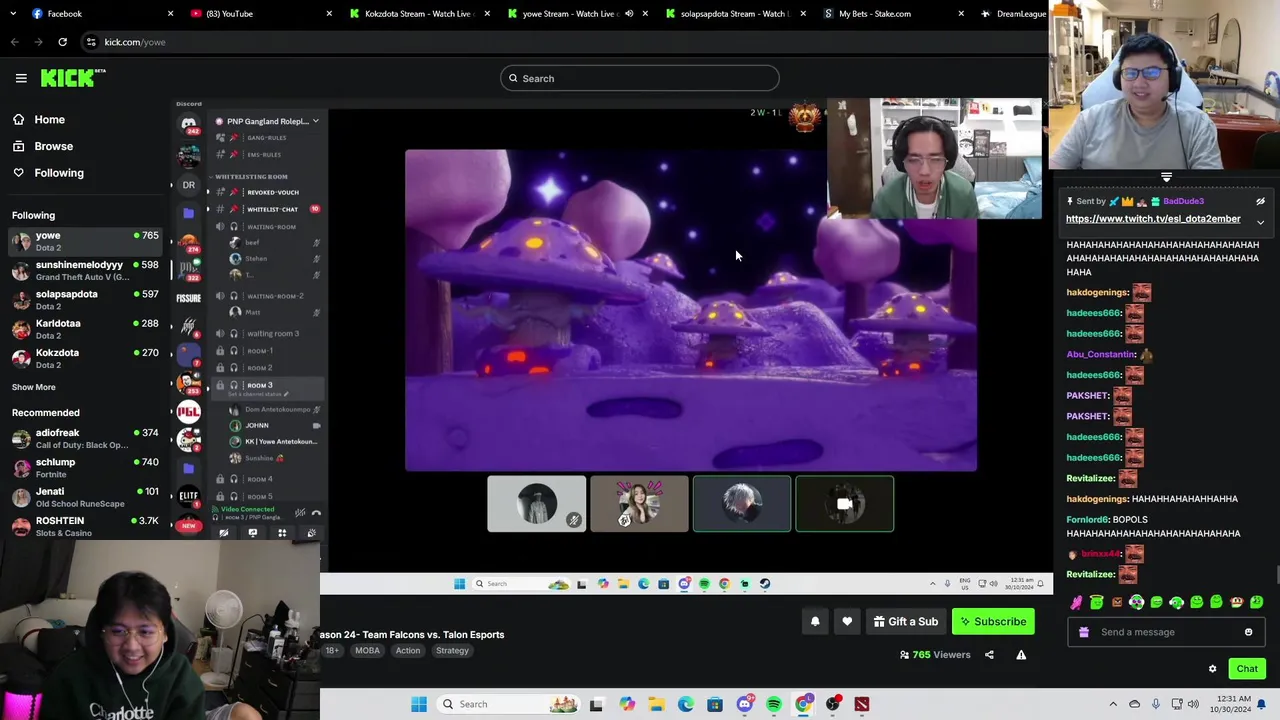The width and height of the screenshot is (1280, 720).
Task: Open Kokzdota channel in Following list
Action: 85,358
